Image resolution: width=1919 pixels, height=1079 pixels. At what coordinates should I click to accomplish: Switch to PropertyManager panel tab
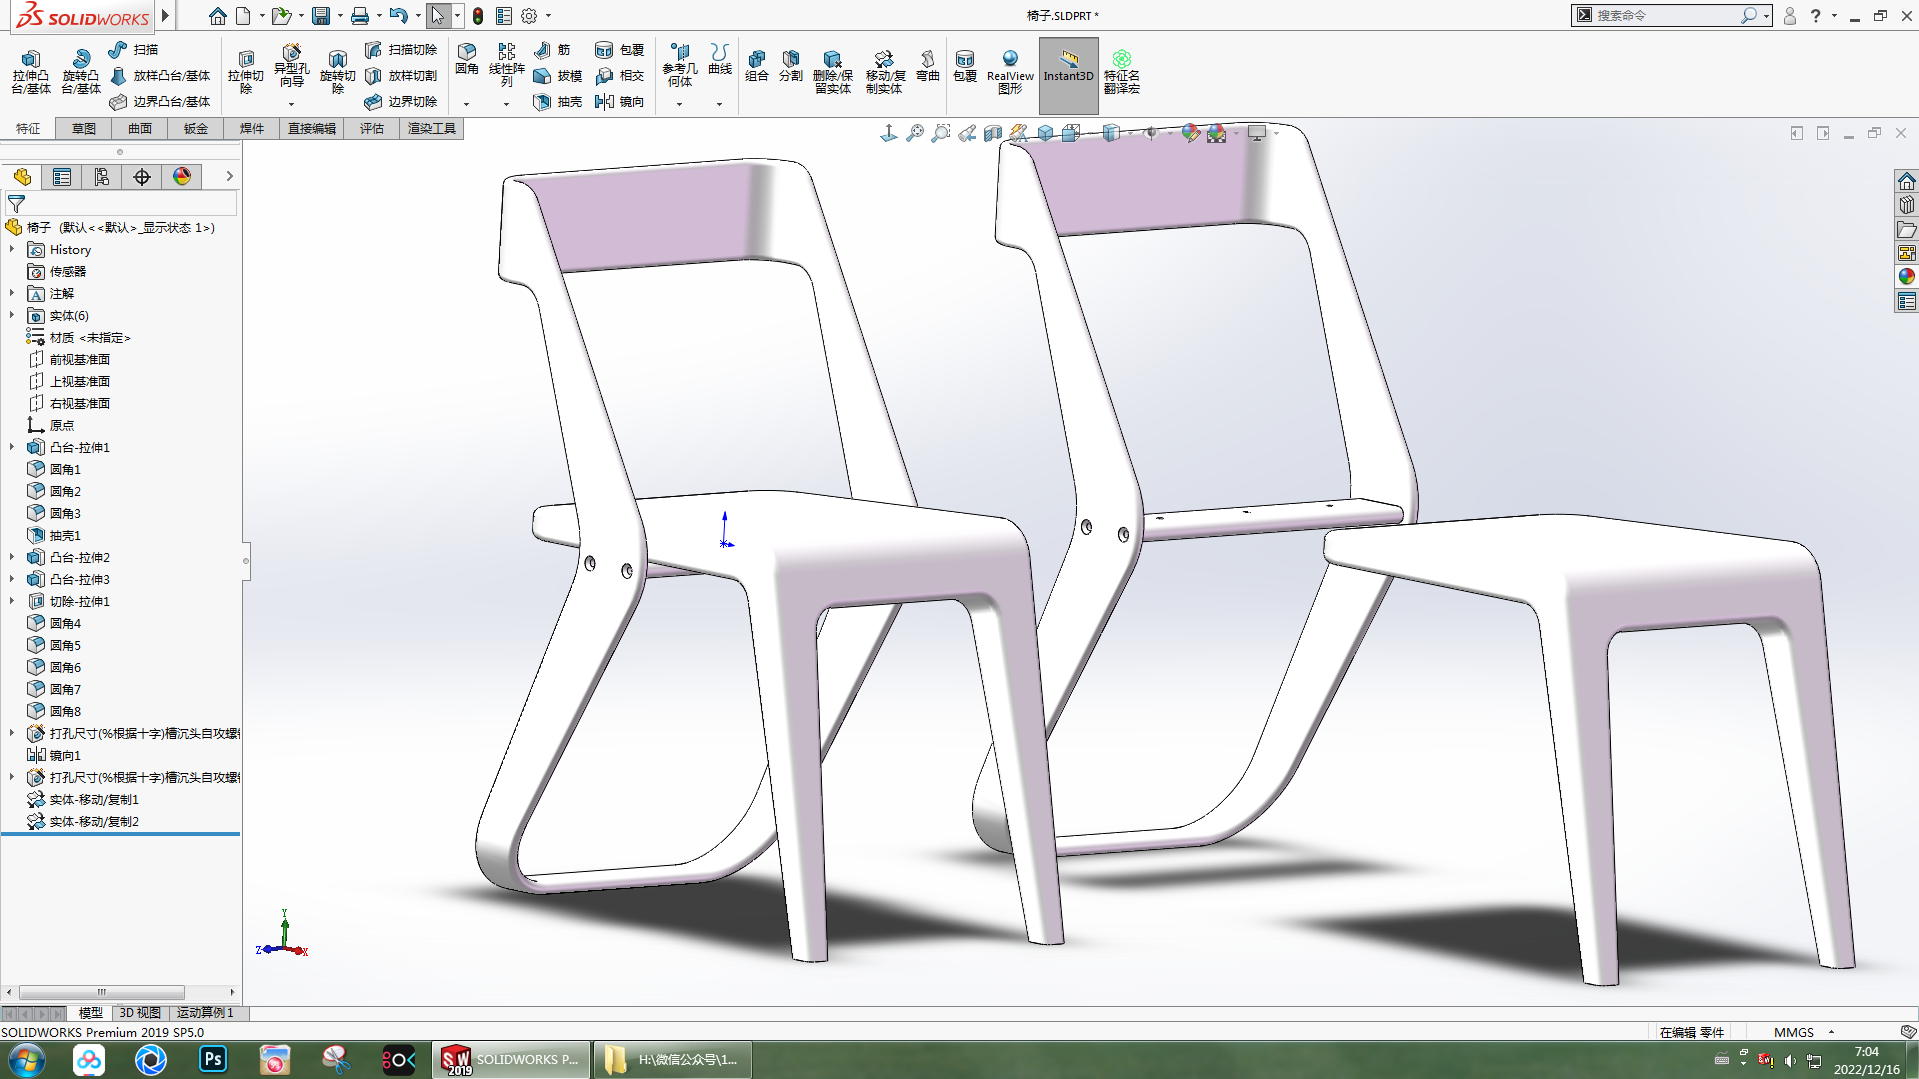62,177
